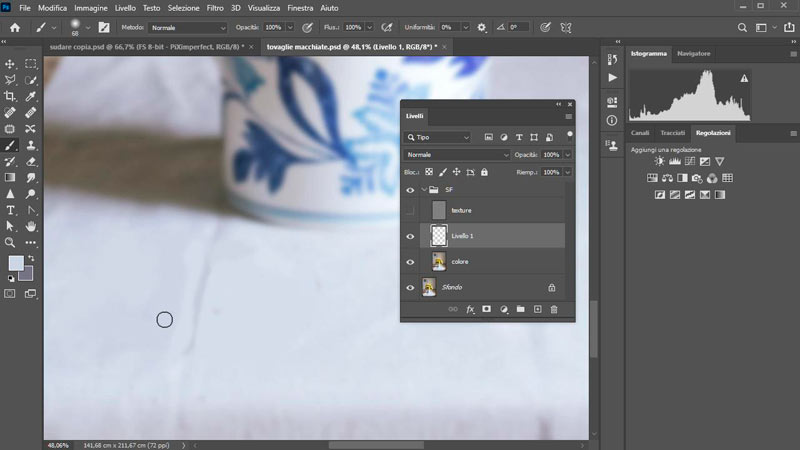Click the horizontal scrollbar thumb
The image size is (800, 450).
[377, 445]
